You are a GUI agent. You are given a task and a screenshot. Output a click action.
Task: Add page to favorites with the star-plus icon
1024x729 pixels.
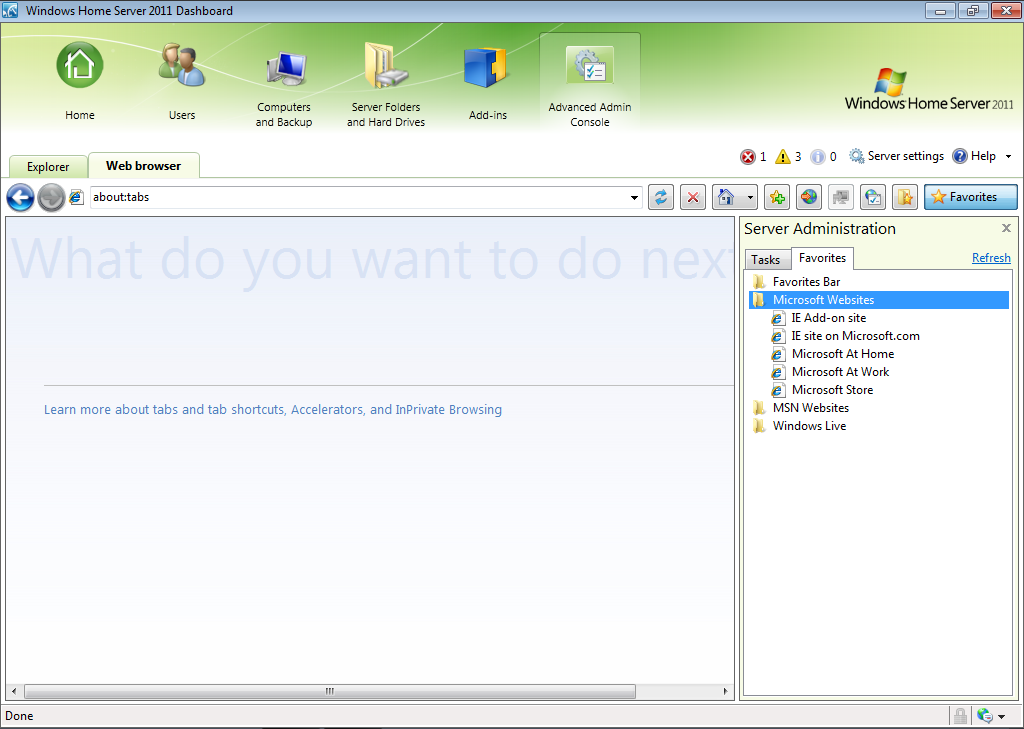tap(777, 197)
